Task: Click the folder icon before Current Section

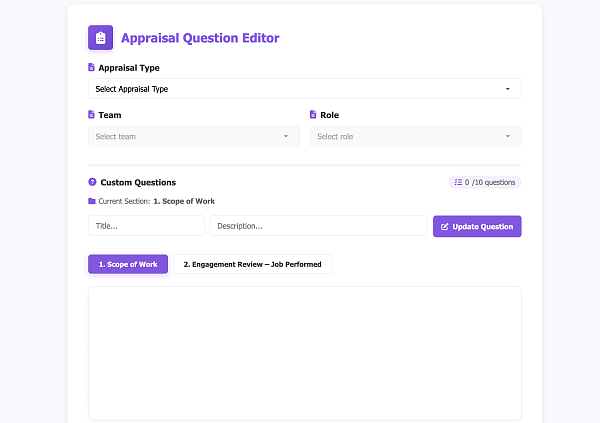Action: coord(92,201)
